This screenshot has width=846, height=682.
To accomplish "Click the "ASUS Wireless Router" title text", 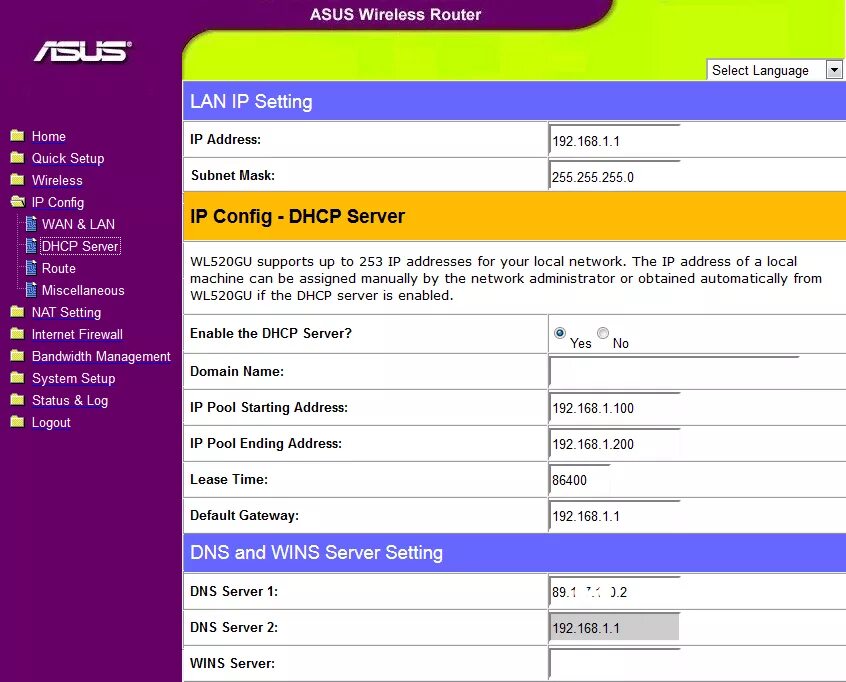I will pos(395,14).
